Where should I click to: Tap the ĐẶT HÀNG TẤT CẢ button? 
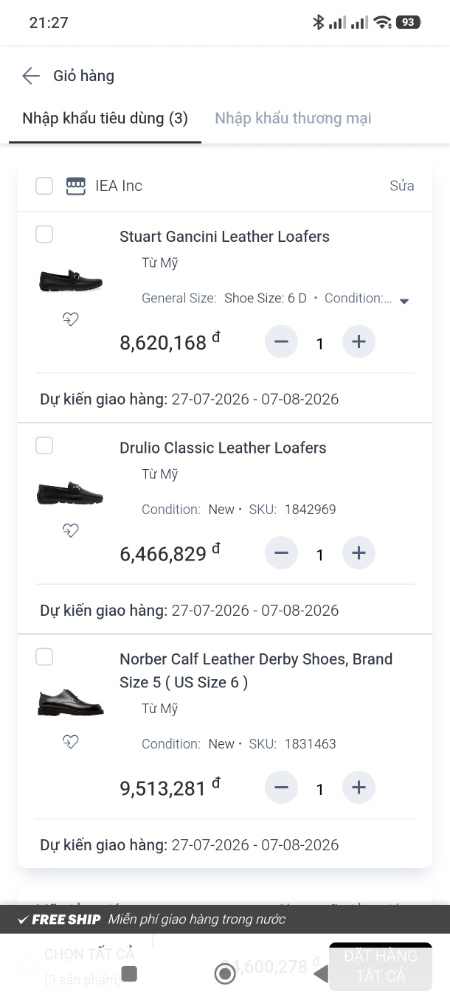(x=381, y=966)
